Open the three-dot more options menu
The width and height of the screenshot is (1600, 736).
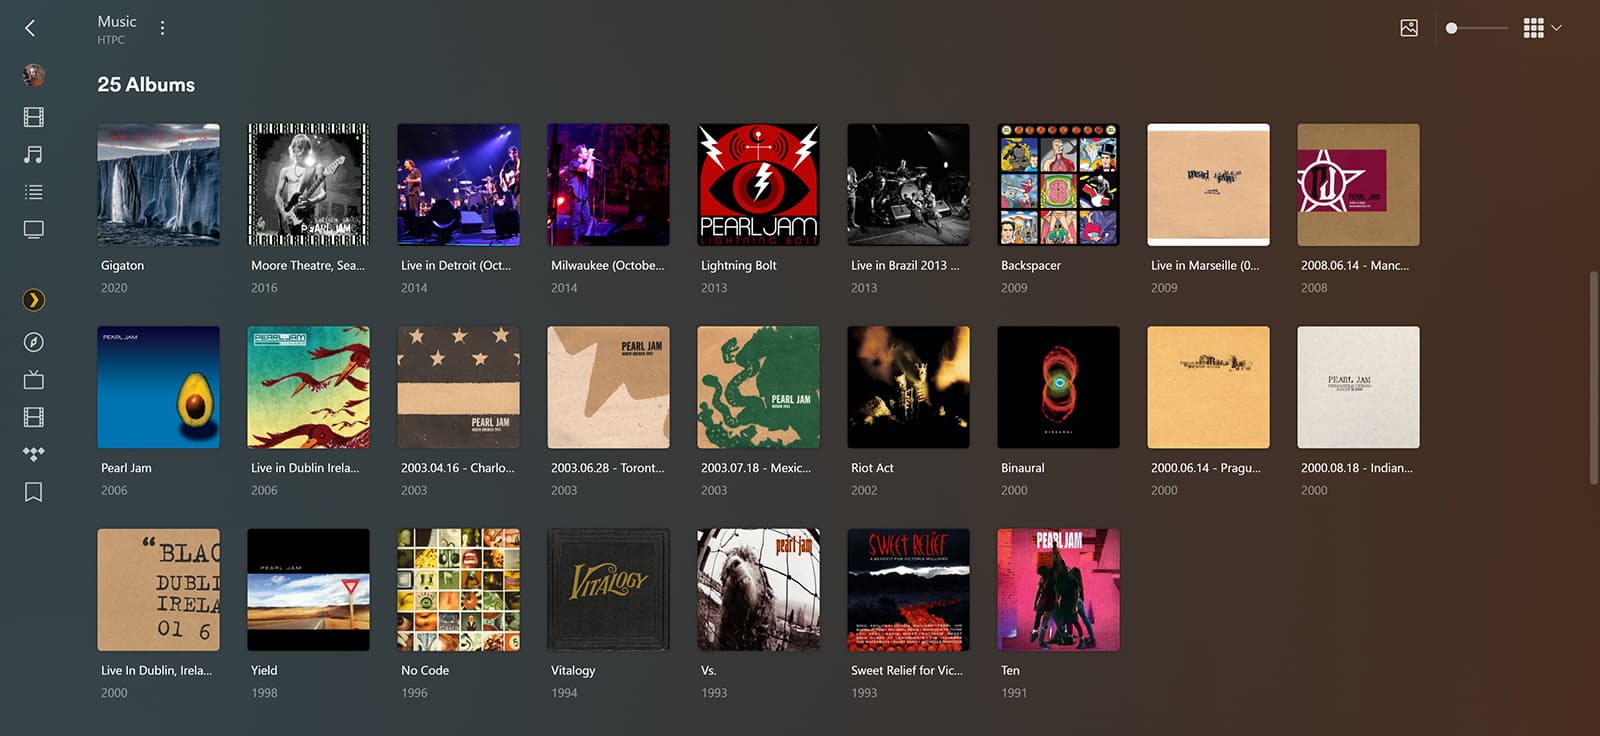coord(162,28)
